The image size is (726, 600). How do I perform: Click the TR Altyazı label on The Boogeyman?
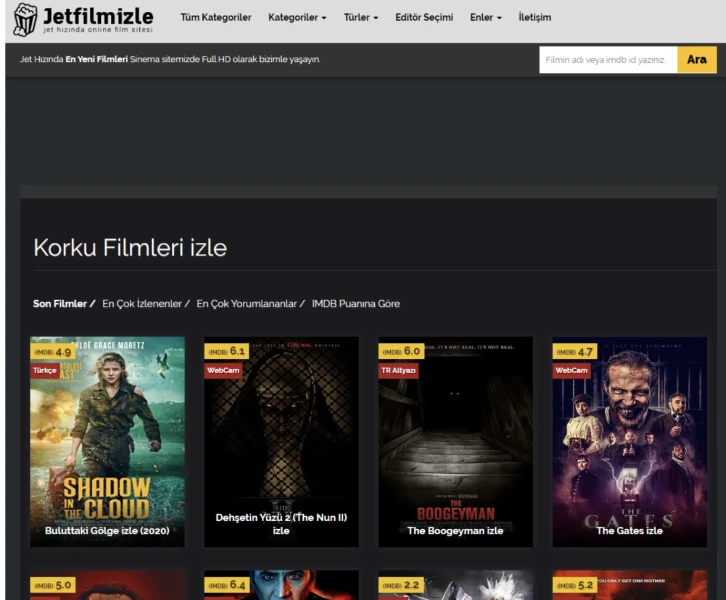point(398,370)
